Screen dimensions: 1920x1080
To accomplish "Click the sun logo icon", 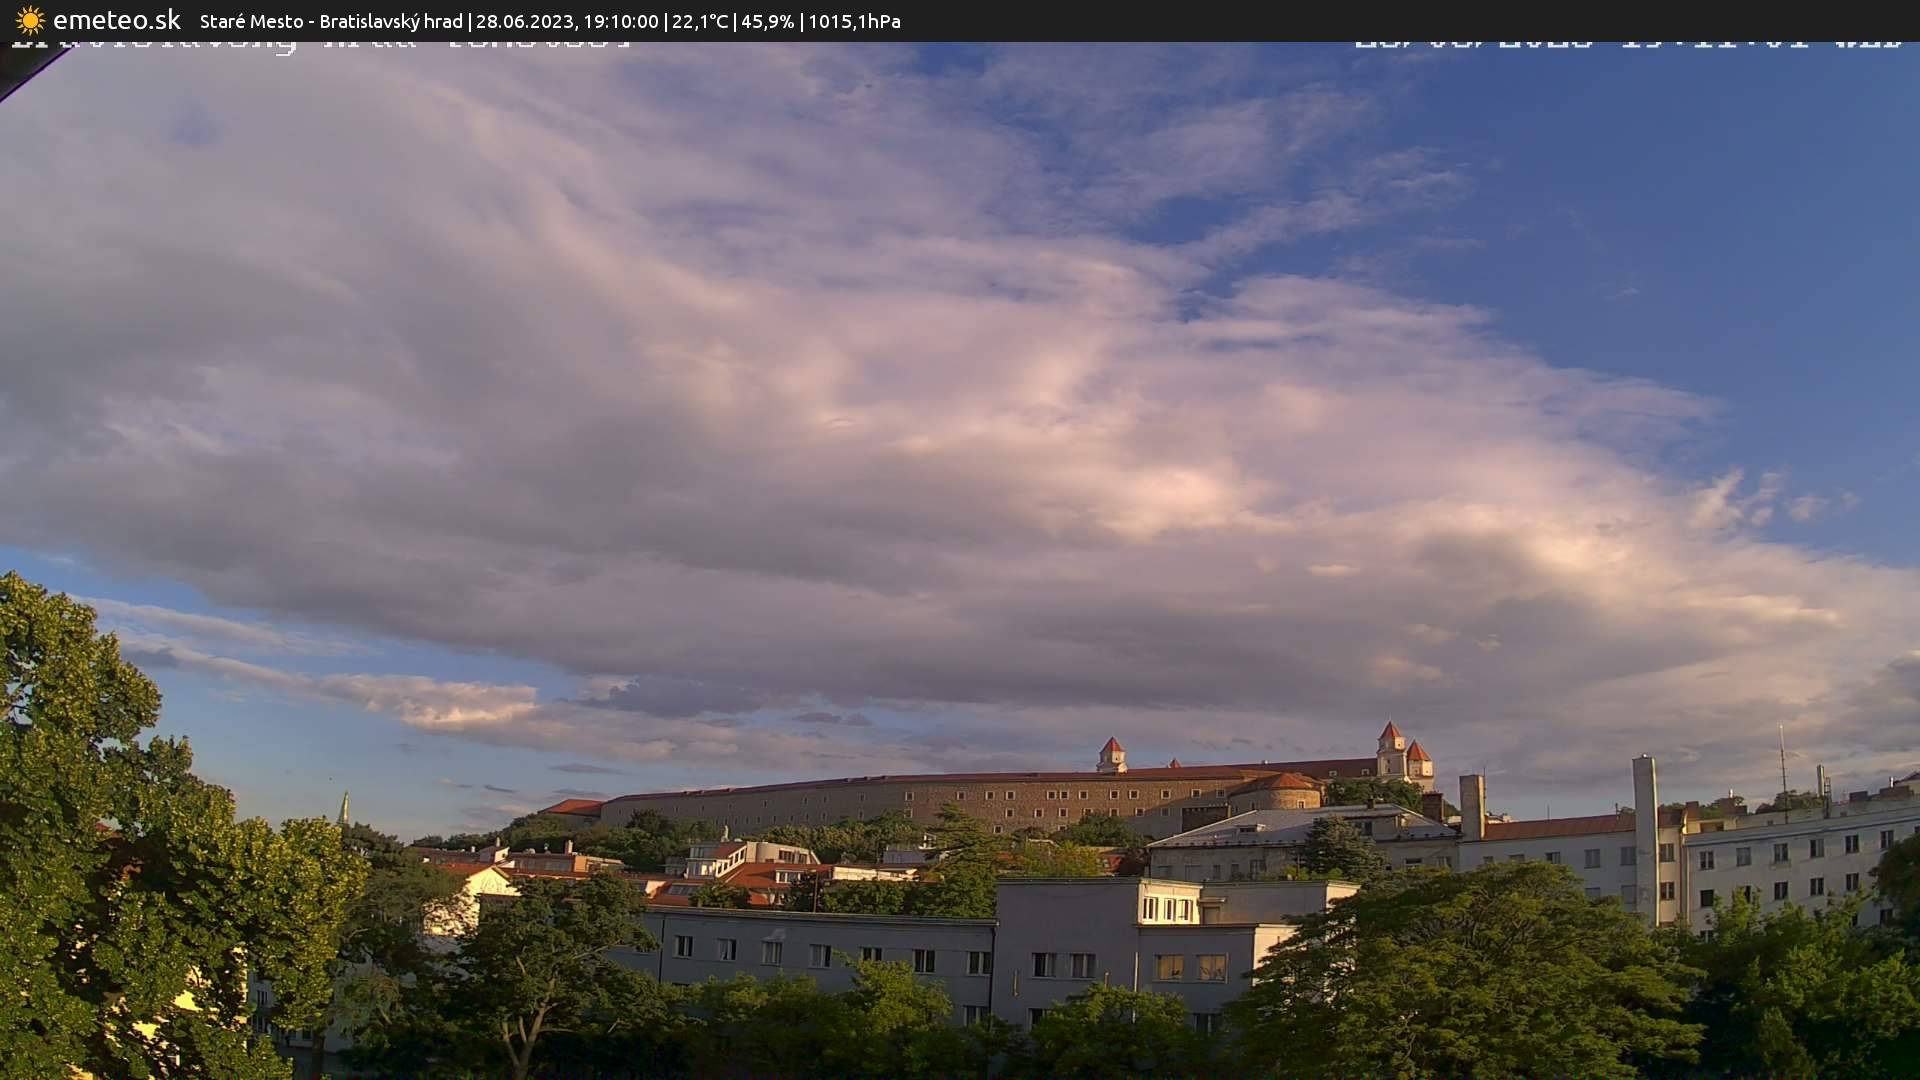I will point(30,20).
